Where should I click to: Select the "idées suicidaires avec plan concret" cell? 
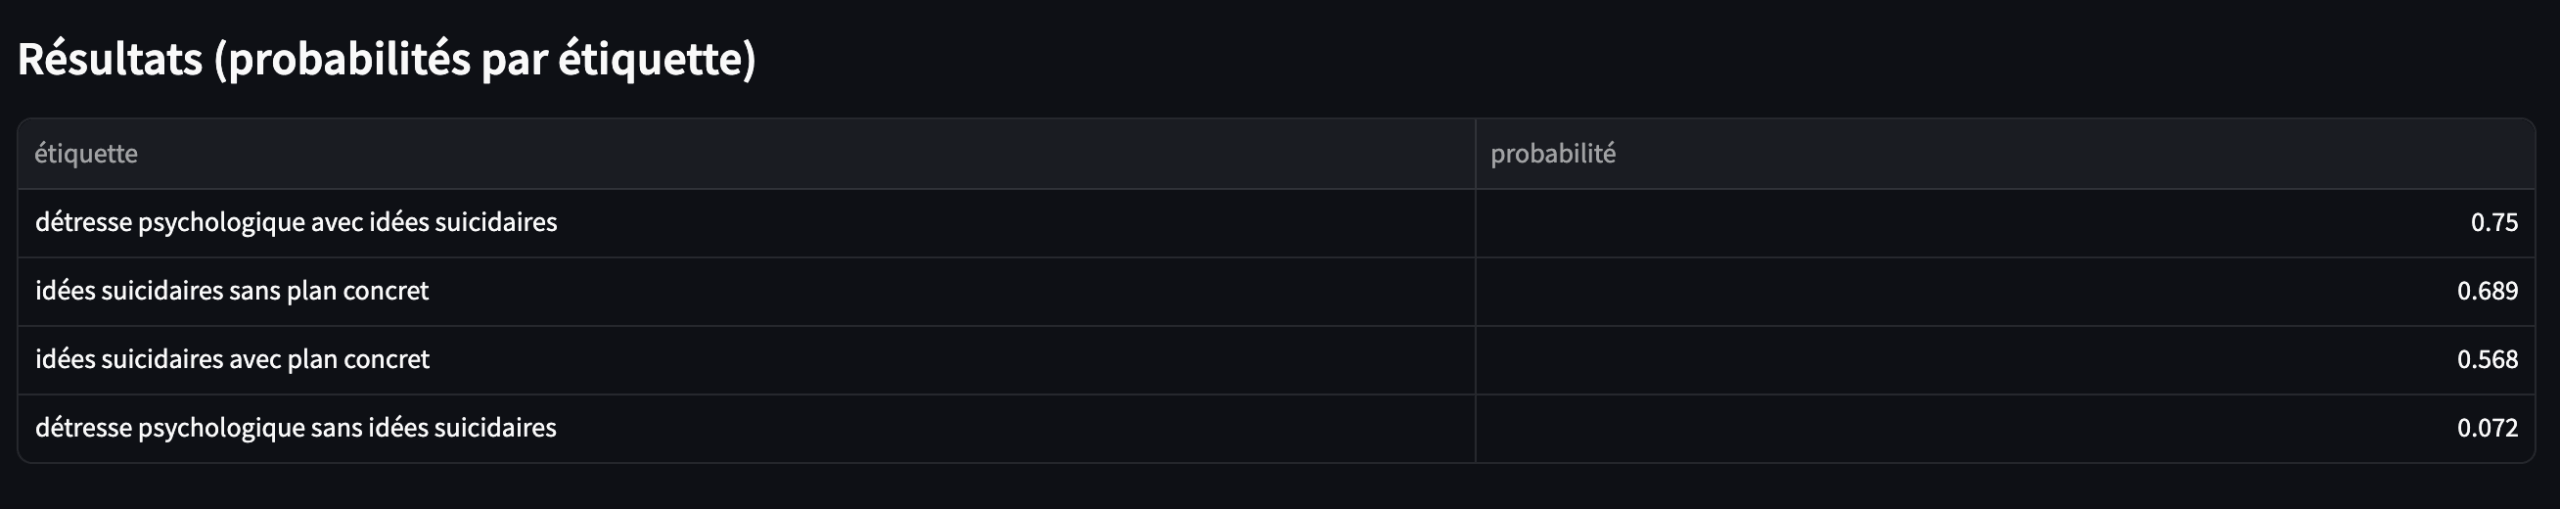point(232,359)
